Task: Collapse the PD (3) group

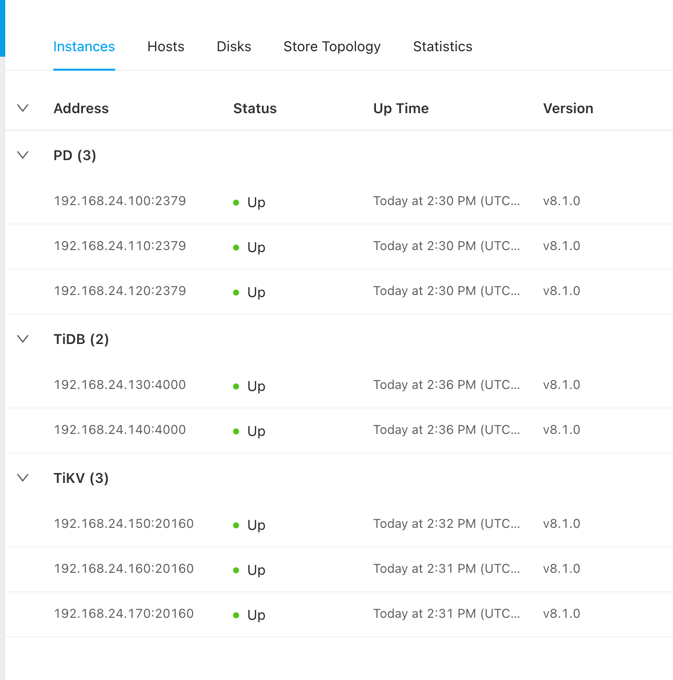Action: (23, 155)
